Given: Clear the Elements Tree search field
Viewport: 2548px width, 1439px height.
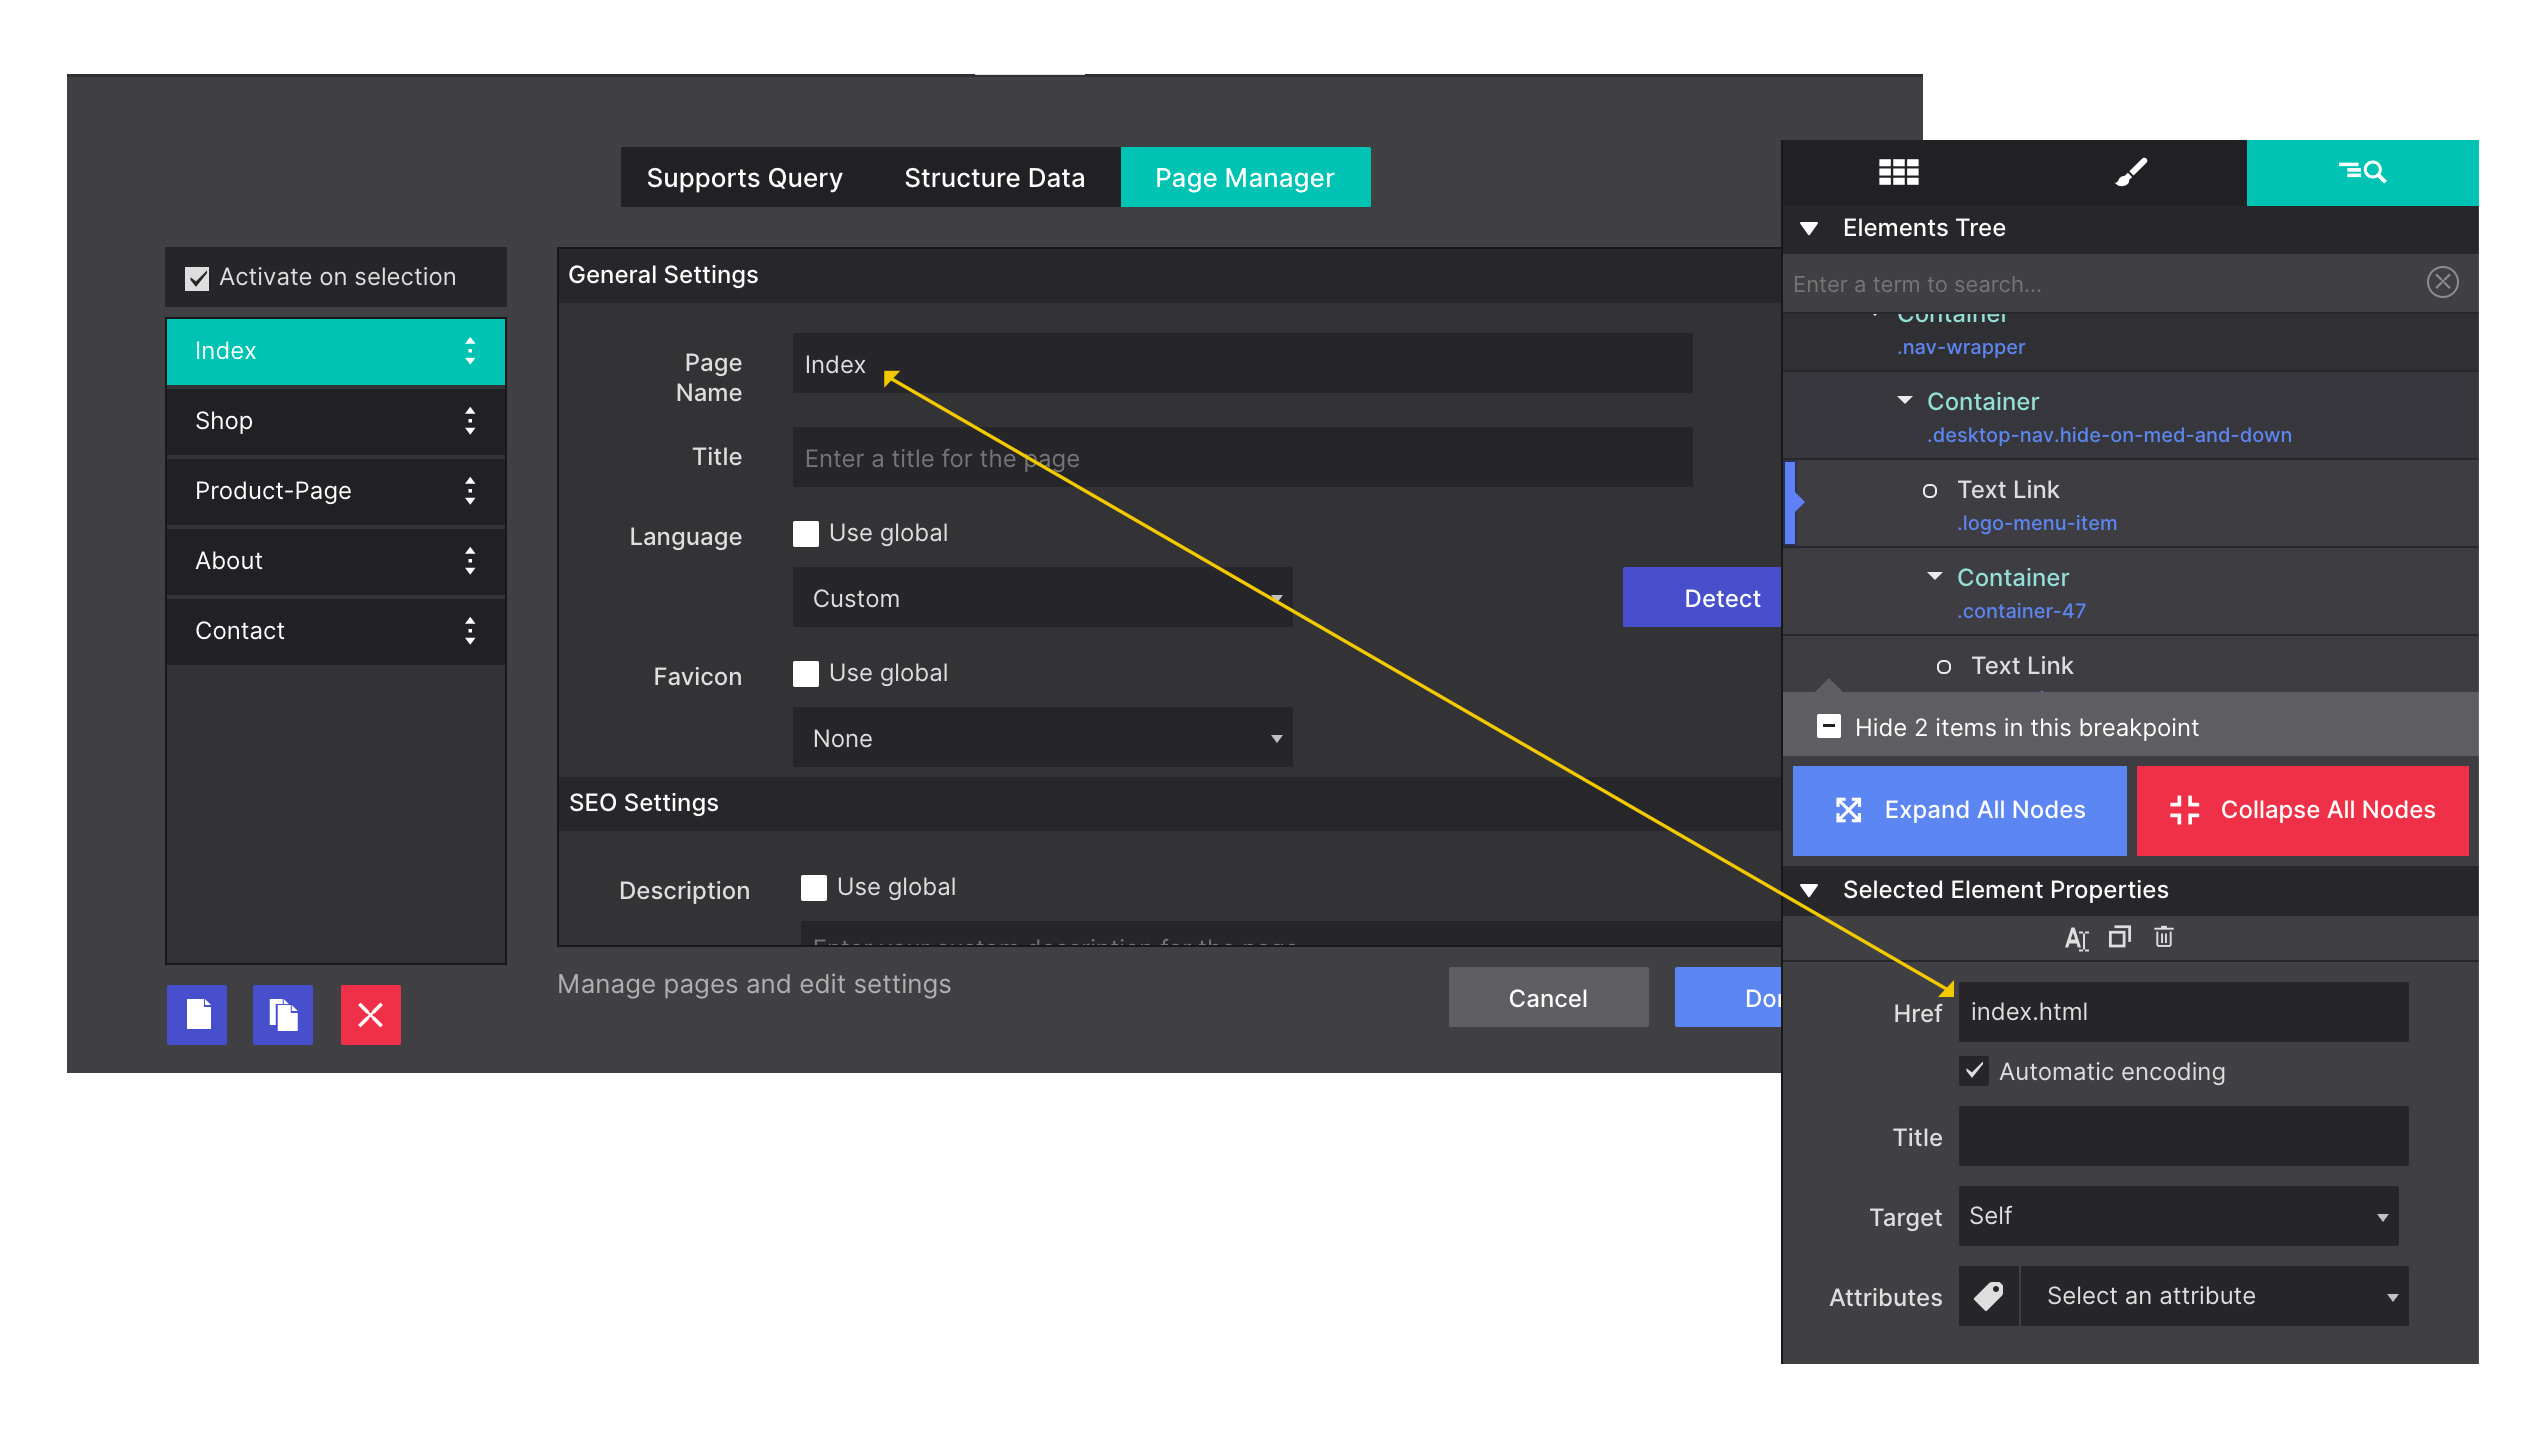Looking at the screenshot, I should 2442,283.
